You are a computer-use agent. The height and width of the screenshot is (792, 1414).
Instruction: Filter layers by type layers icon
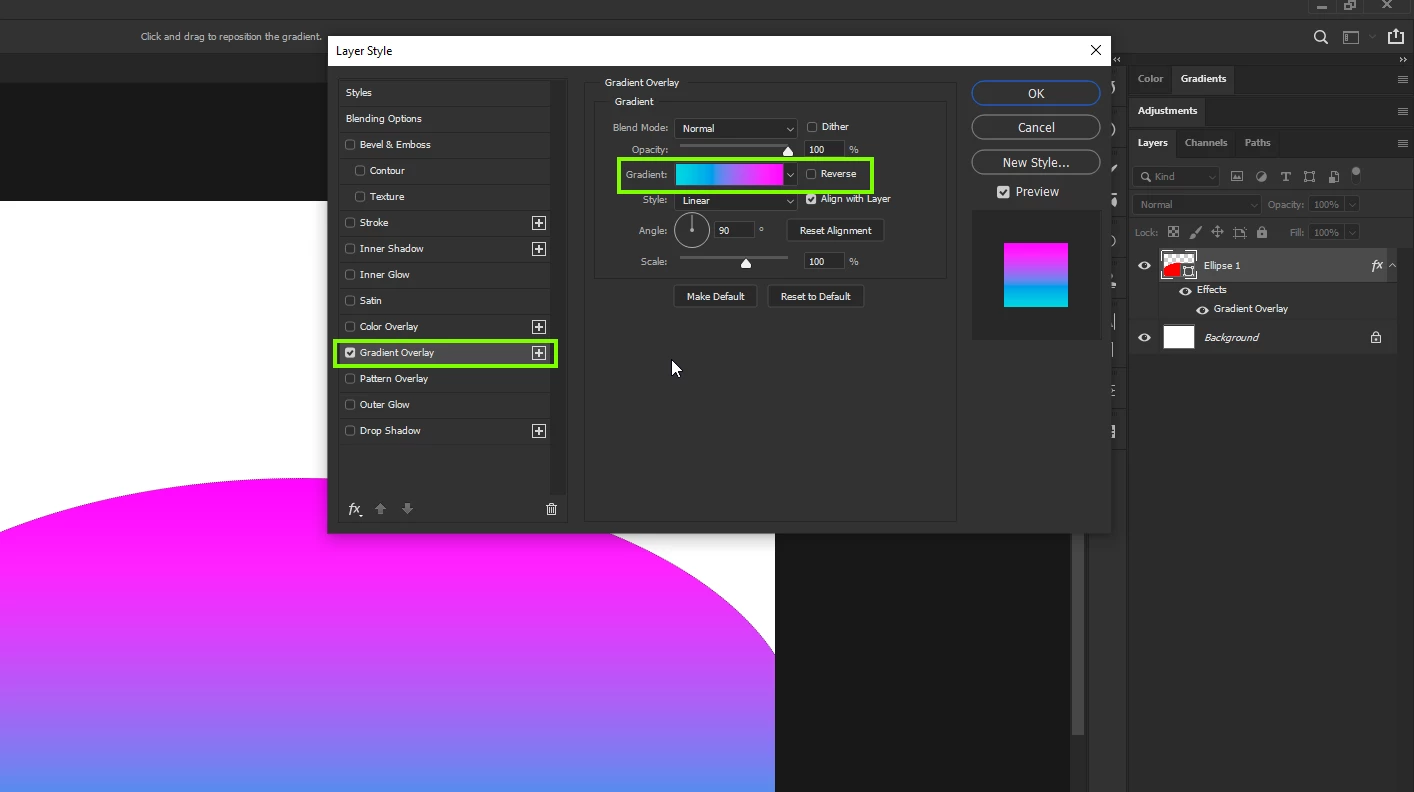pos(1285,176)
